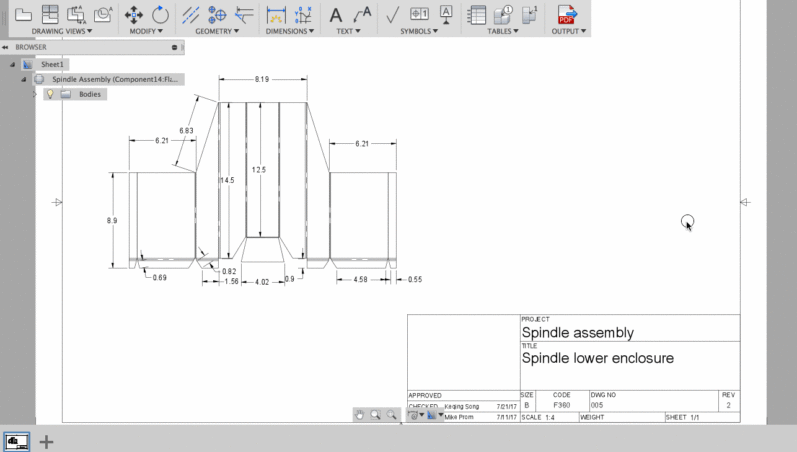The image size is (797, 452).
Task: Click the DWG NO 005 value
Action: pos(597,405)
